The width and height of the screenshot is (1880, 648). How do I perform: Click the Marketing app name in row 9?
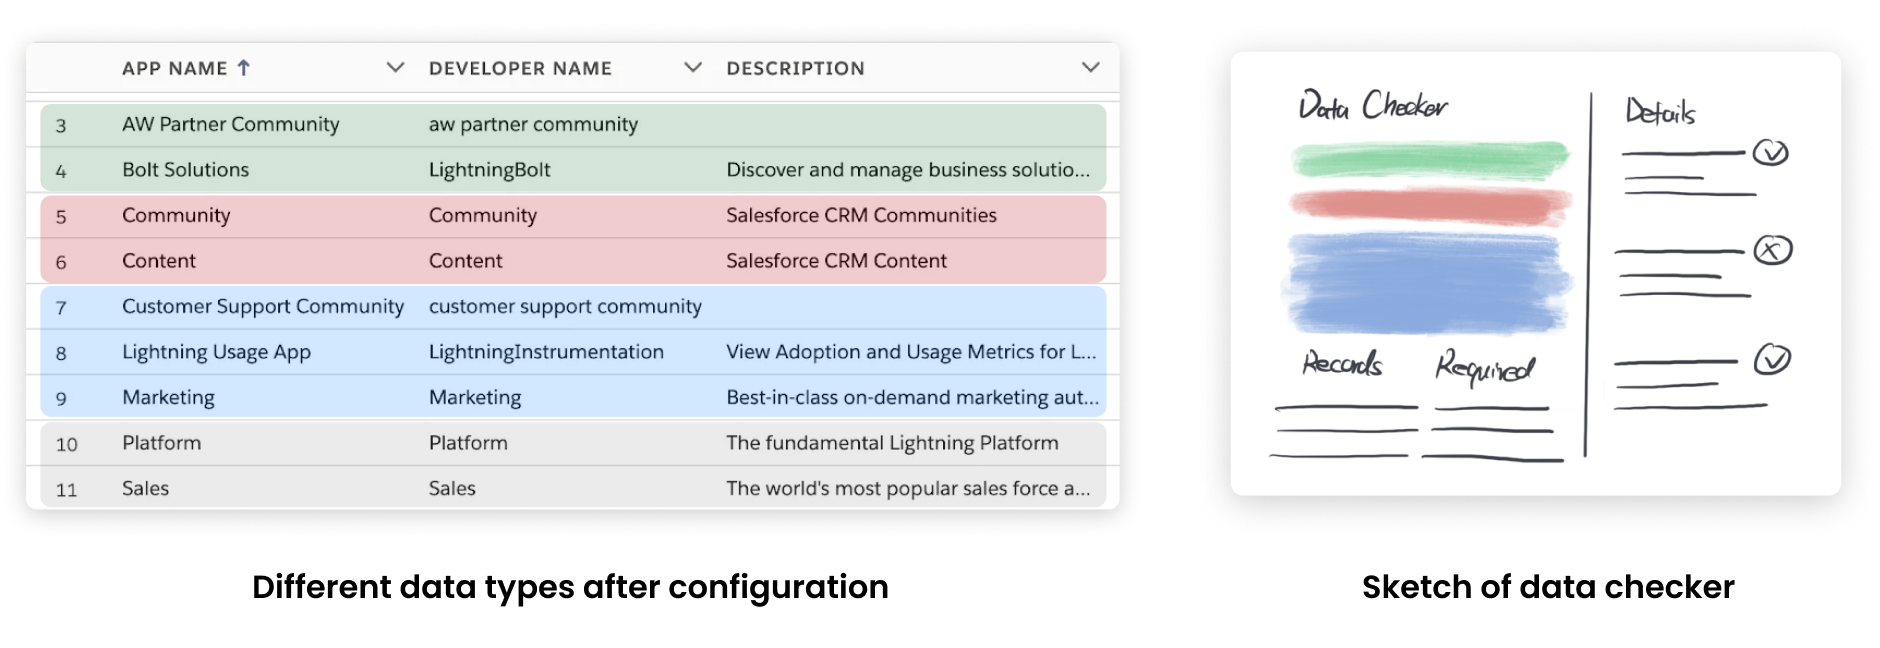point(168,397)
